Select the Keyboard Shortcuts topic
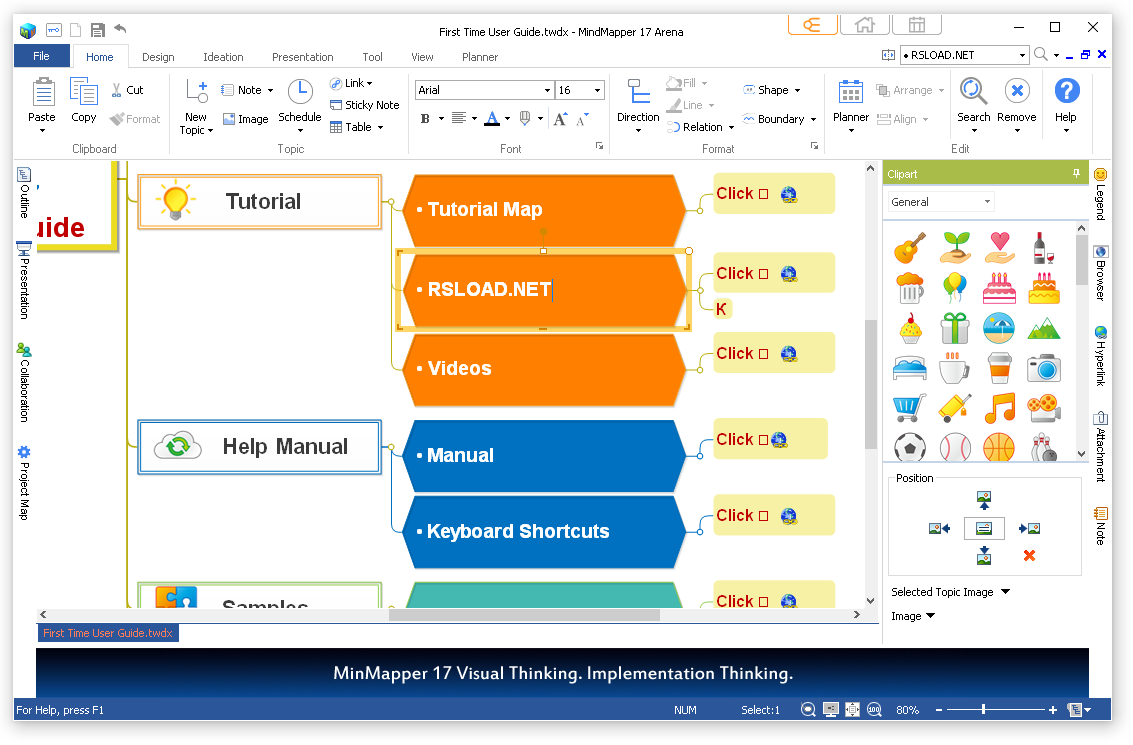 pyautogui.click(x=543, y=532)
